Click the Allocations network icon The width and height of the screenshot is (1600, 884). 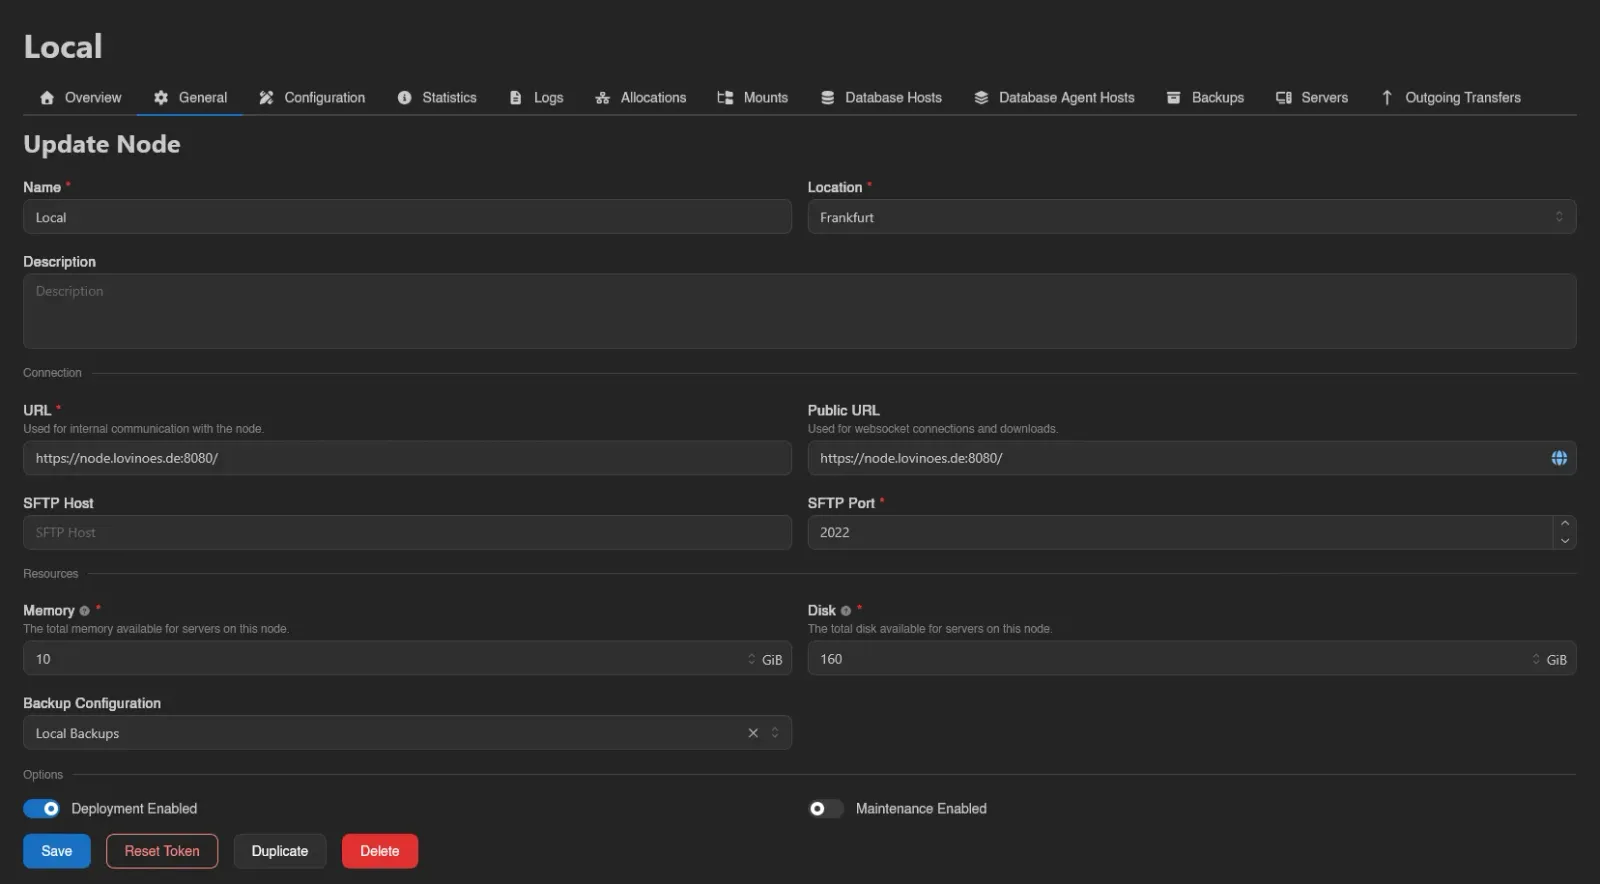click(x=602, y=98)
